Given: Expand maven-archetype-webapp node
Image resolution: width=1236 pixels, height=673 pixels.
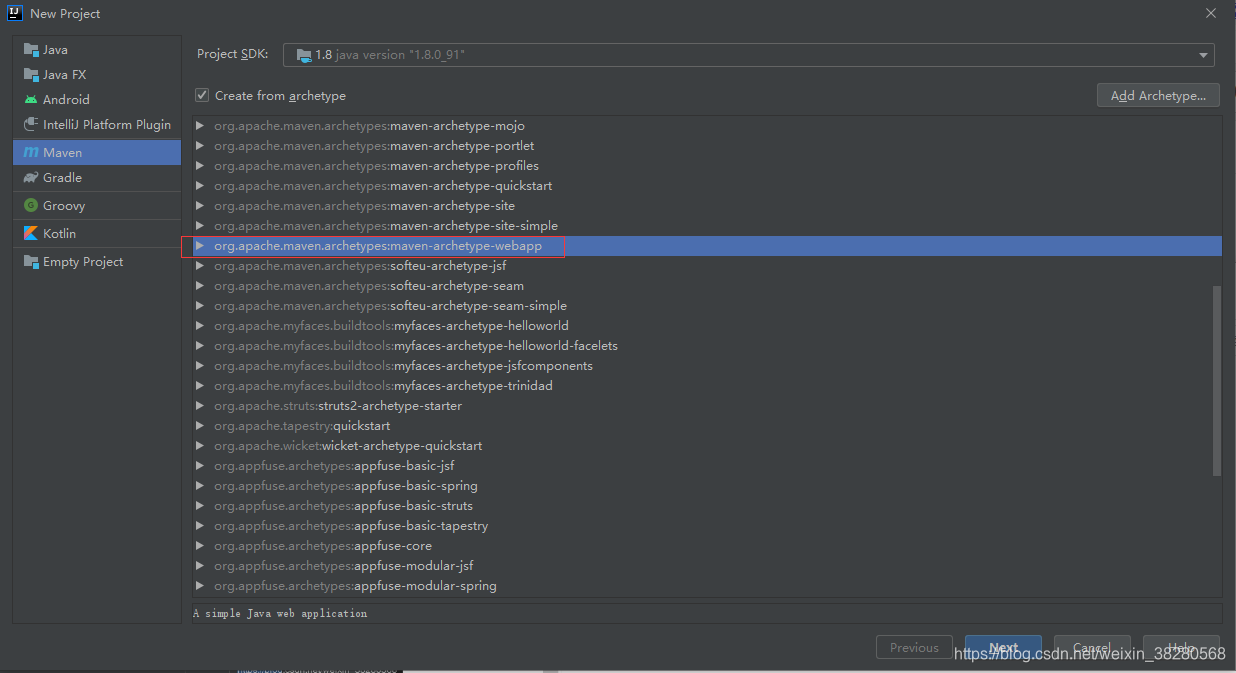Looking at the screenshot, I should (x=200, y=245).
